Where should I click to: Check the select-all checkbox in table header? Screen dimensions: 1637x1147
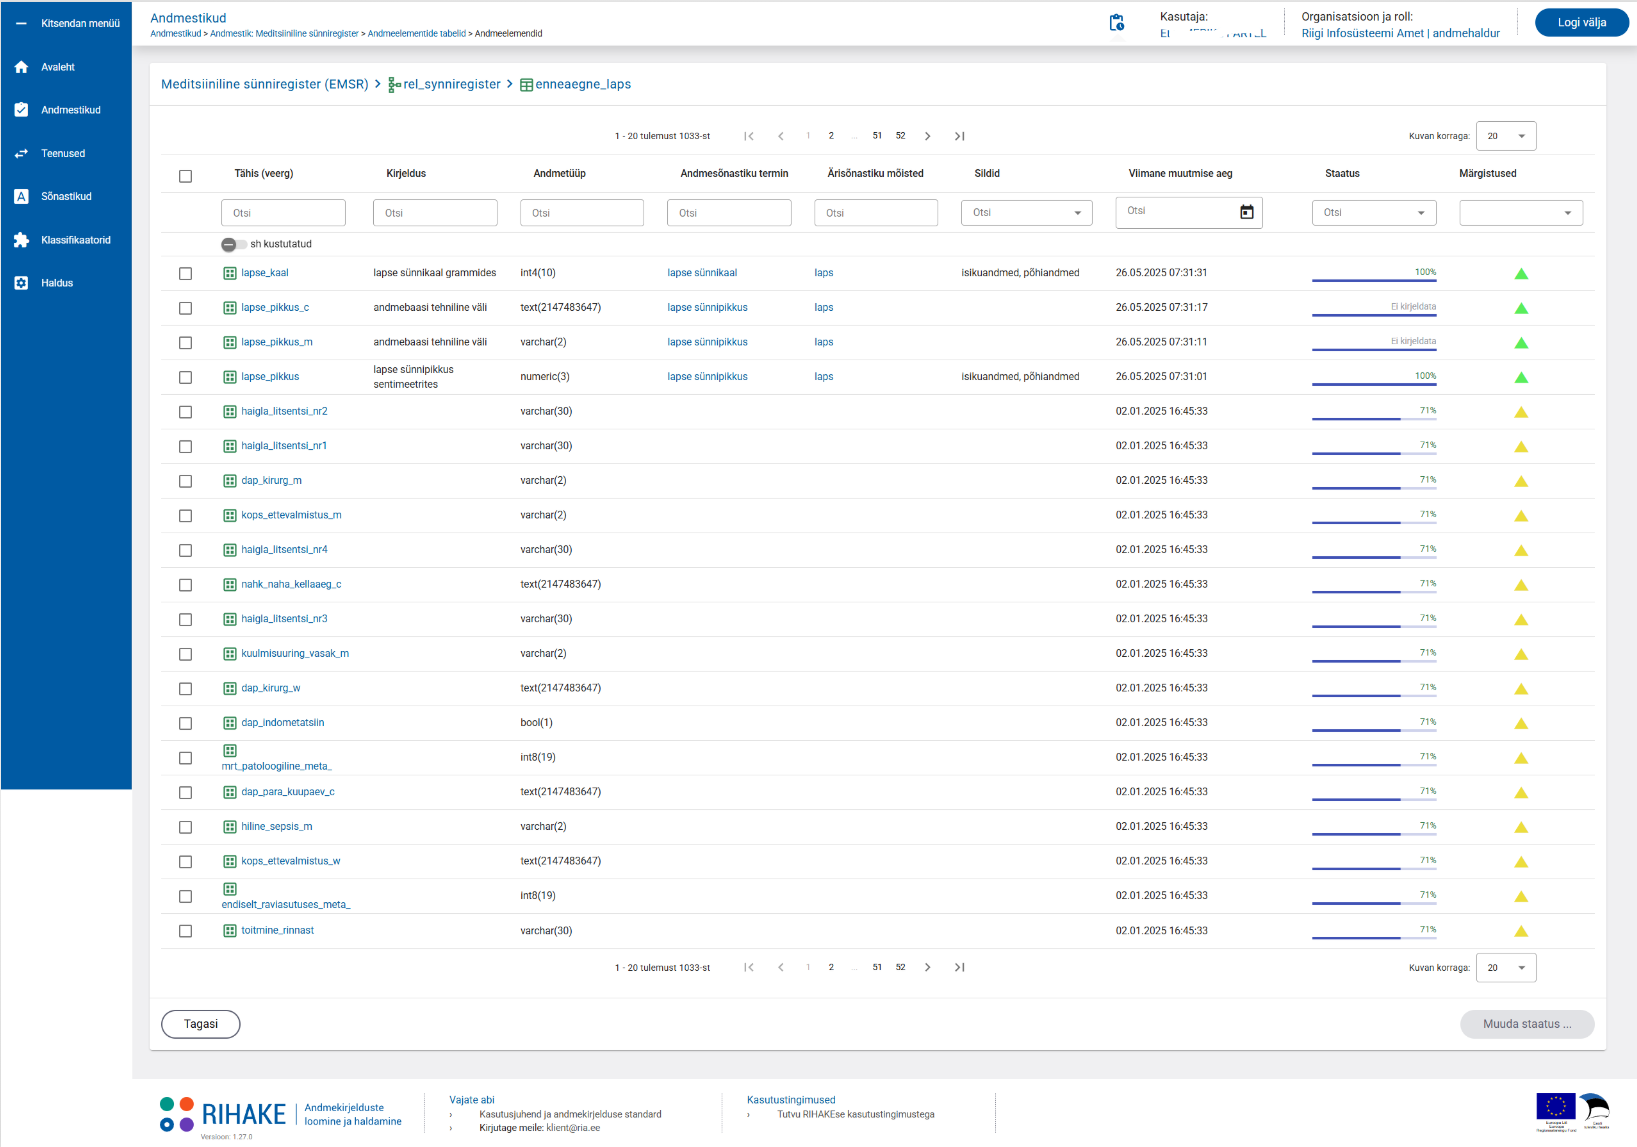coord(185,176)
